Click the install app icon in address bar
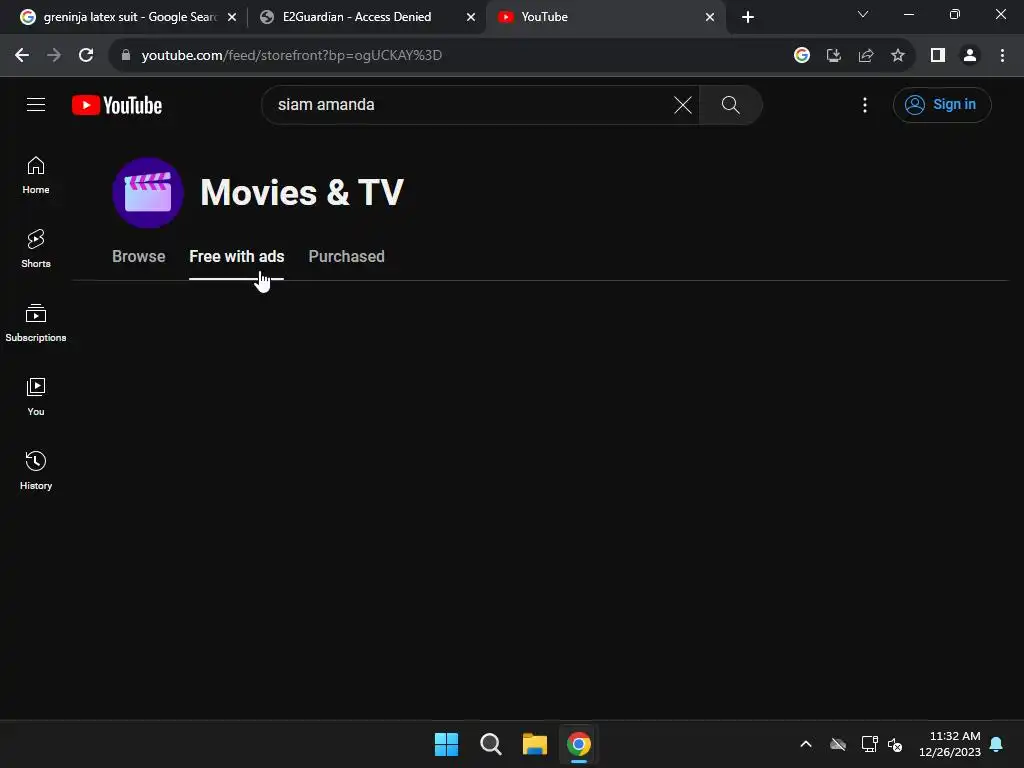1024x768 pixels. pyautogui.click(x=833, y=56)
